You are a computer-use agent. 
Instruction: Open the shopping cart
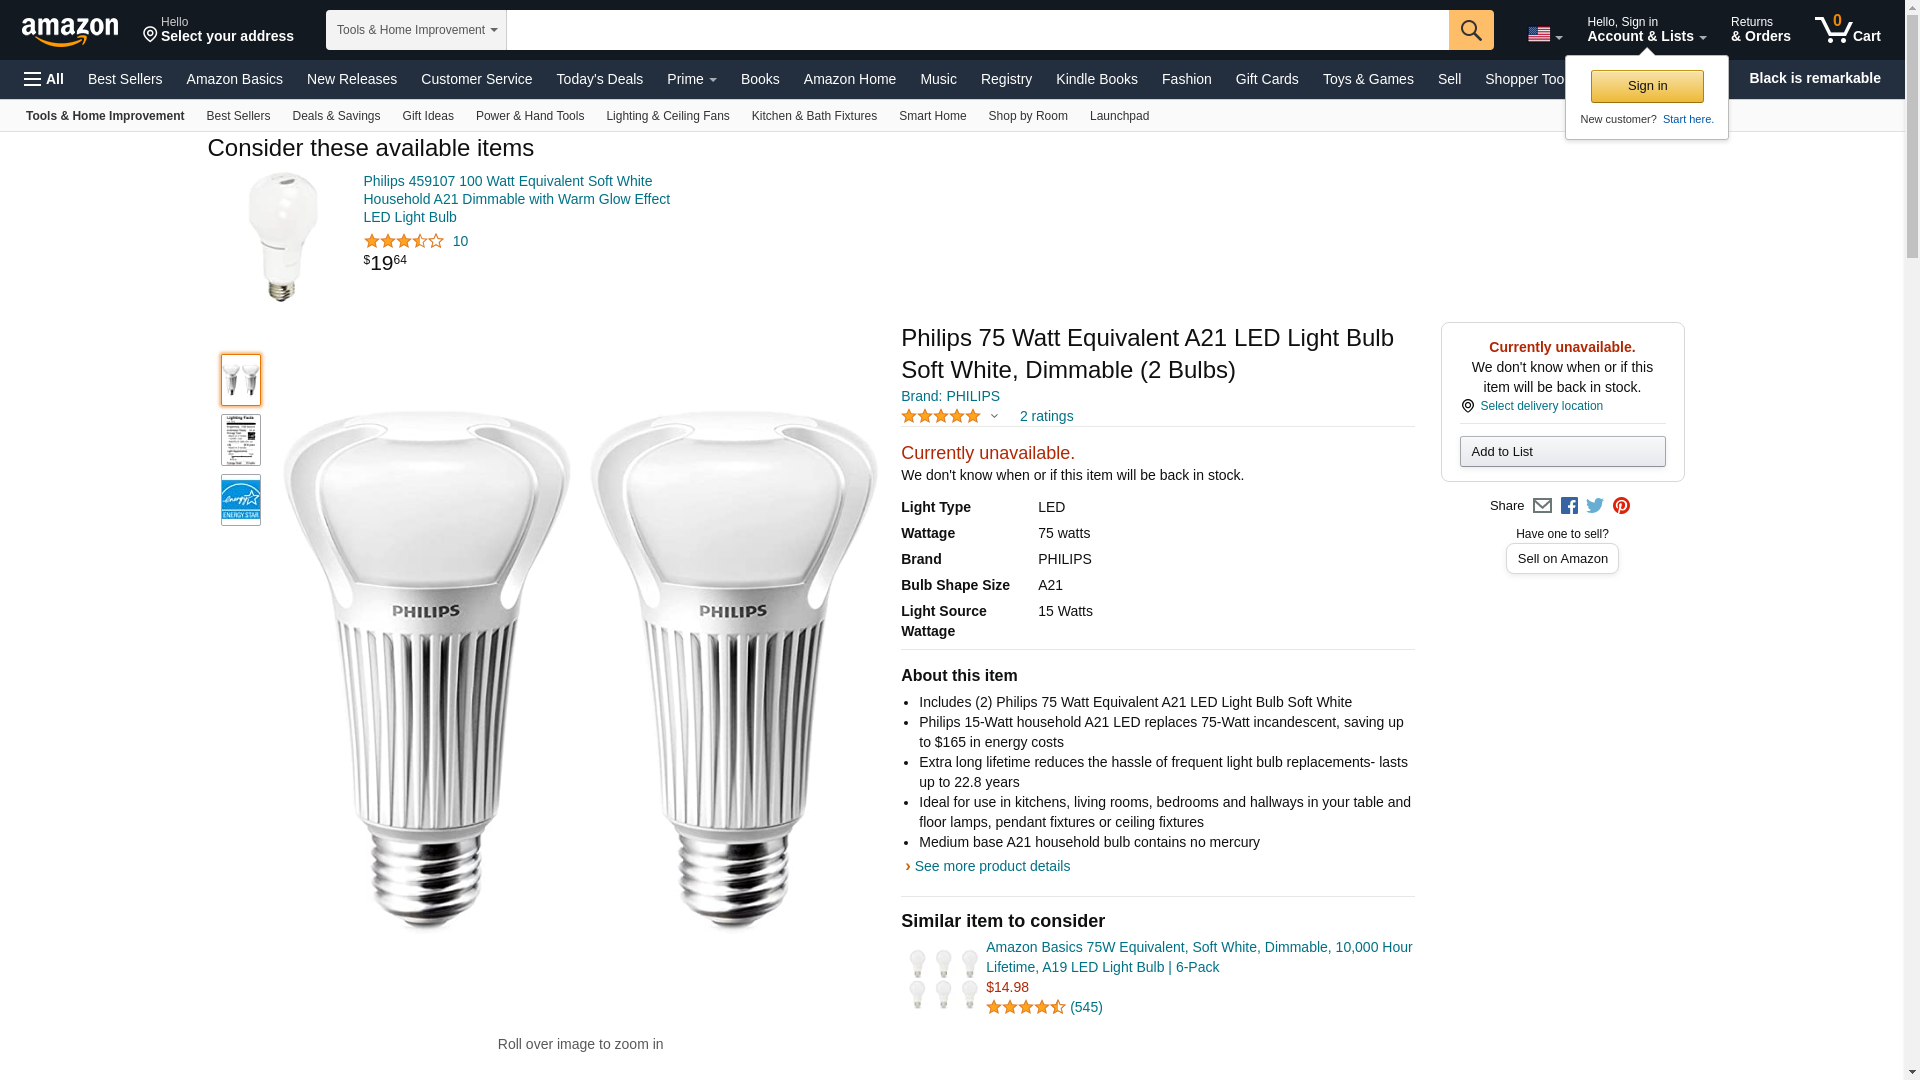(1848, 30)
